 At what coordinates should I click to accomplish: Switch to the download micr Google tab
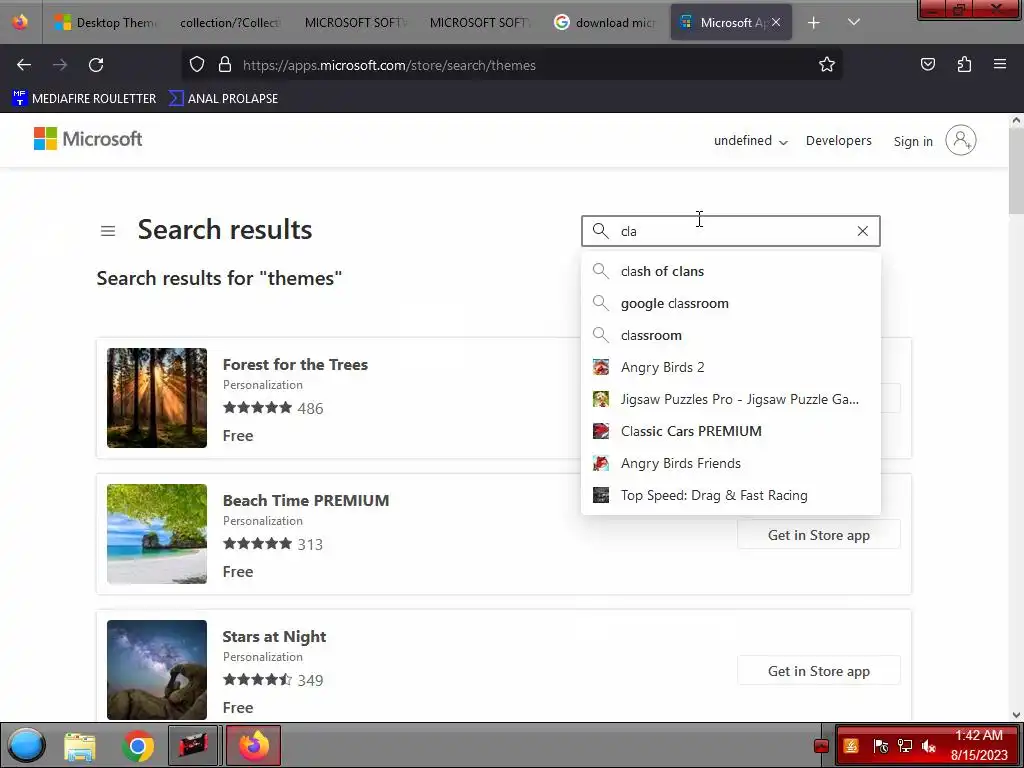point(605,23)
